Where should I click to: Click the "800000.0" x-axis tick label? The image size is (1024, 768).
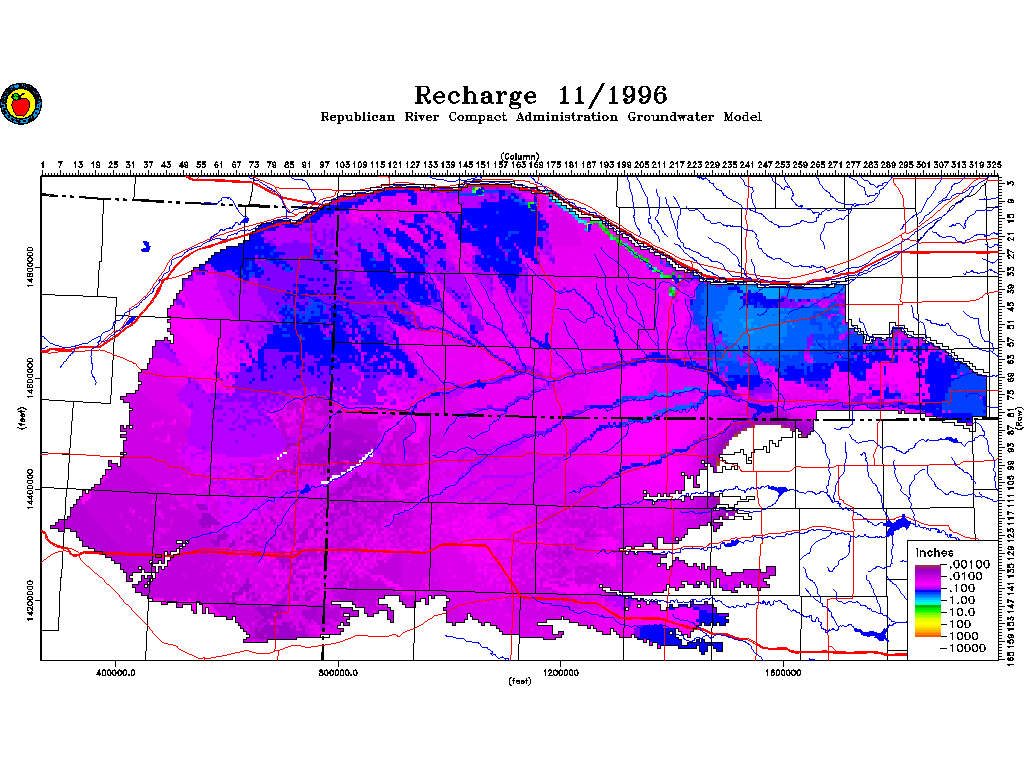pos(339,671)
